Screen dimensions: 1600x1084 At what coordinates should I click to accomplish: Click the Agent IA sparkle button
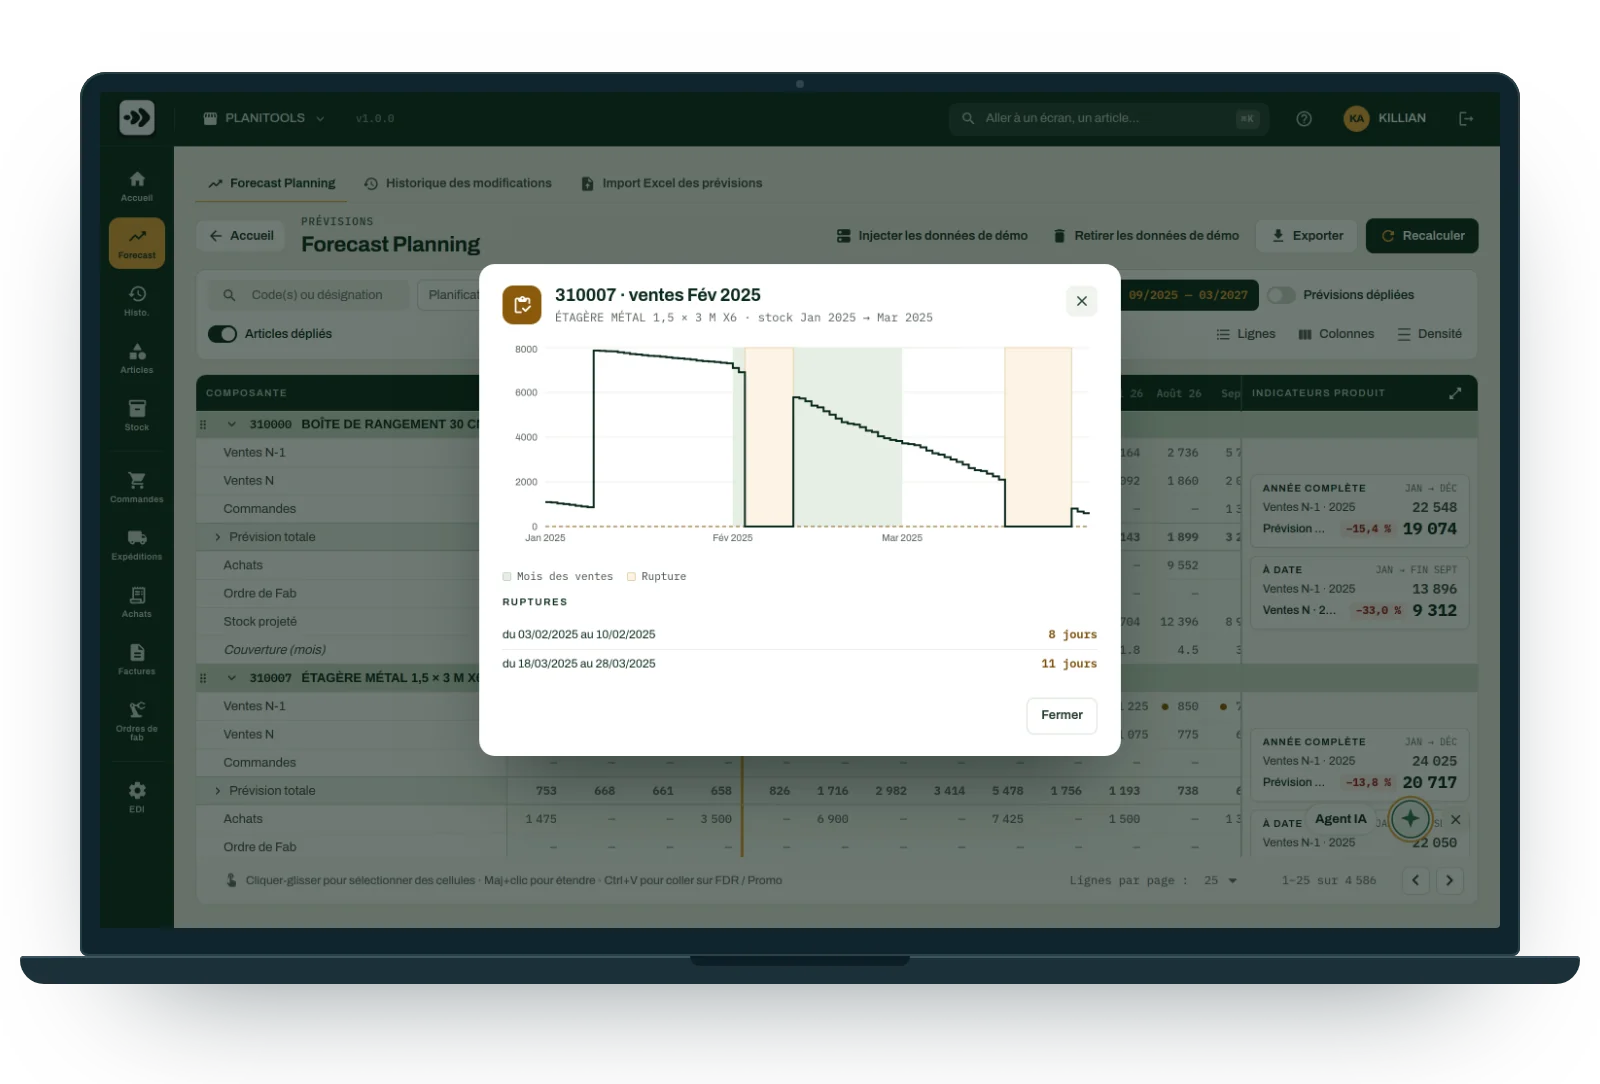(x=1410, y=819)
